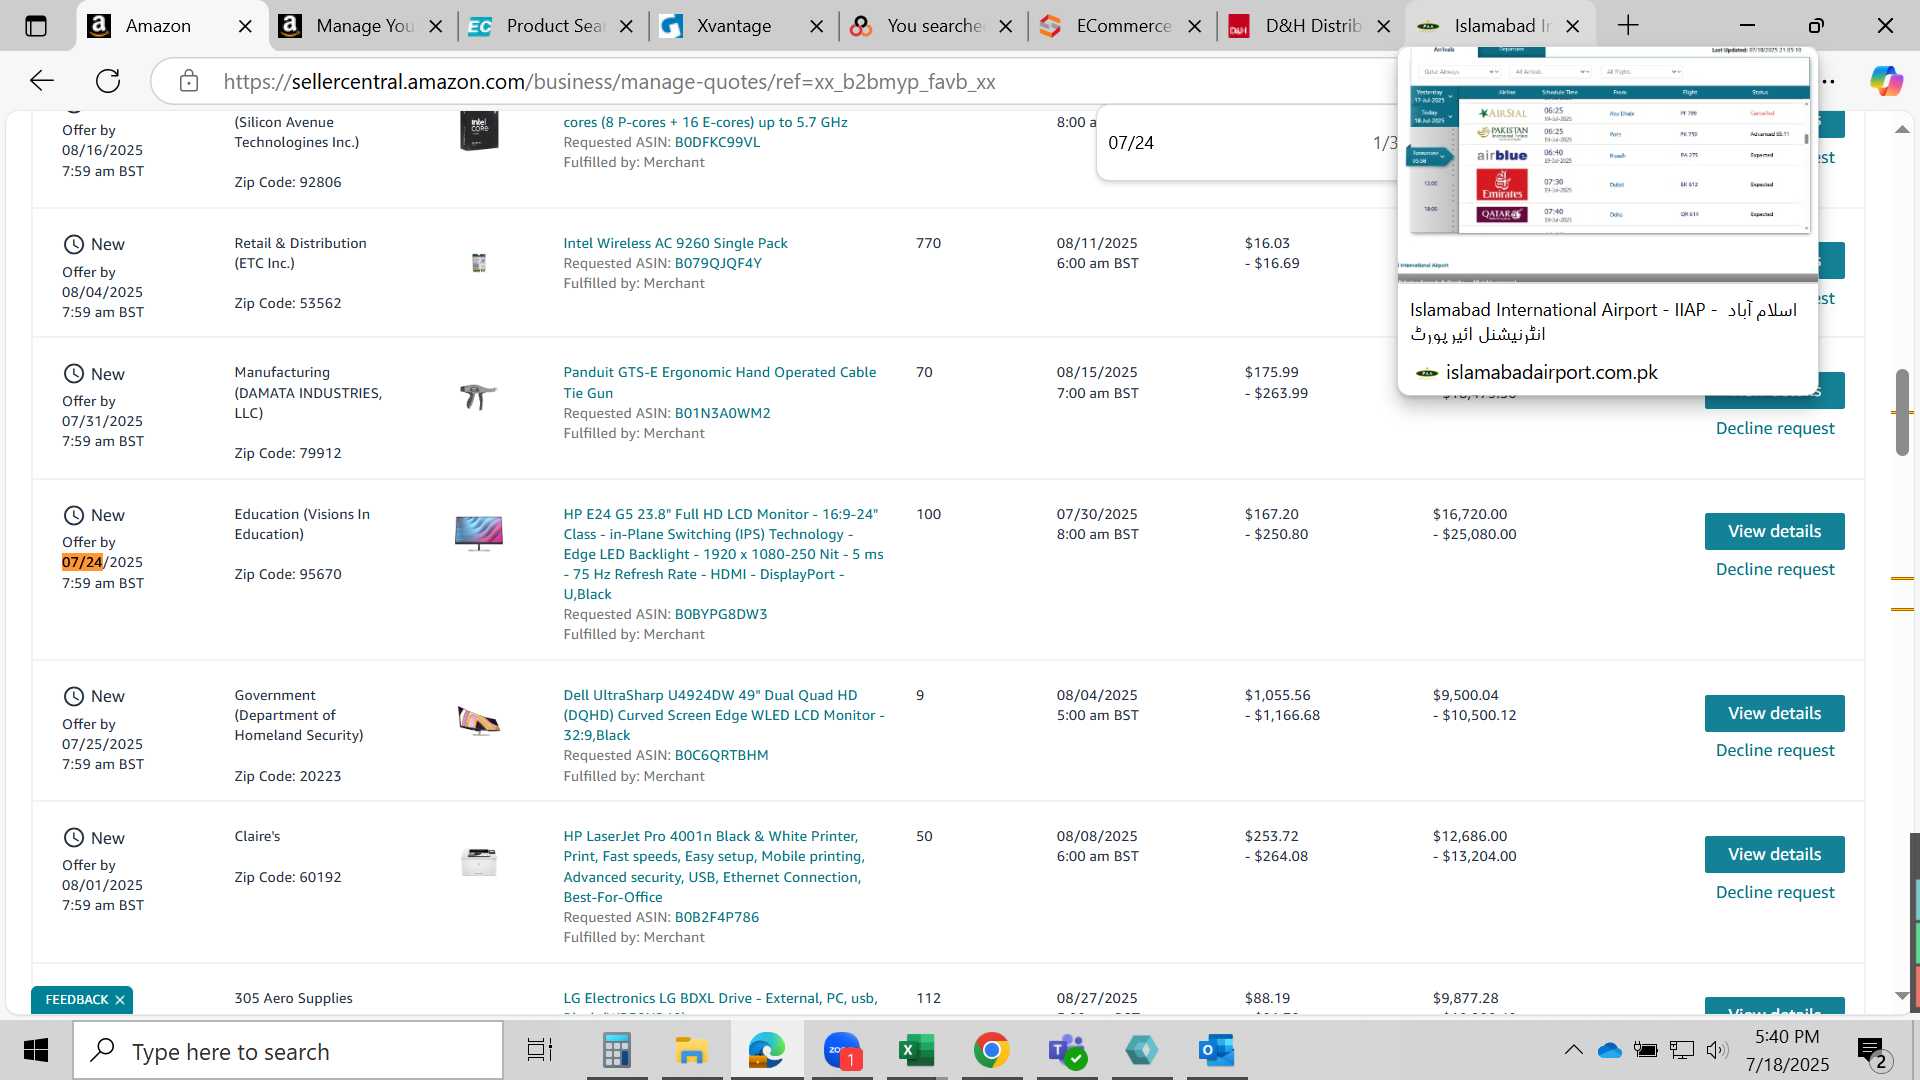
Task: Open Outlook from the taskbar
Action: [x=1216, y=1050]
